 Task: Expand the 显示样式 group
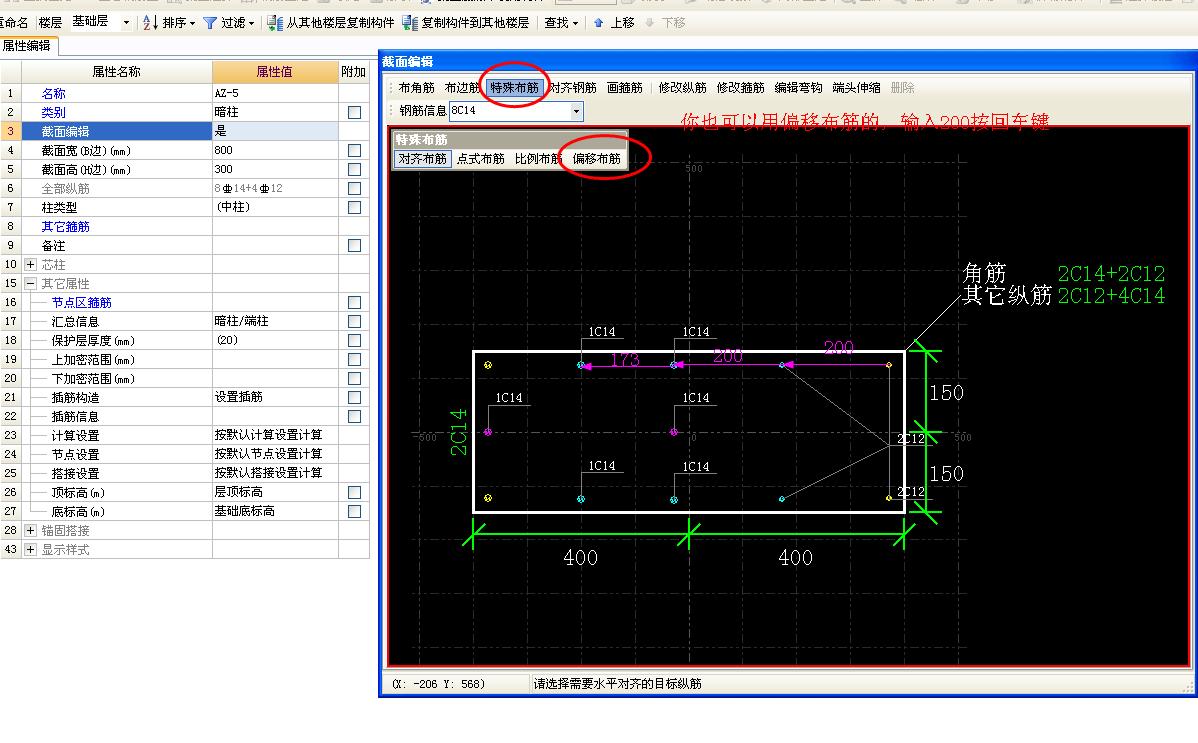point(31,550)
